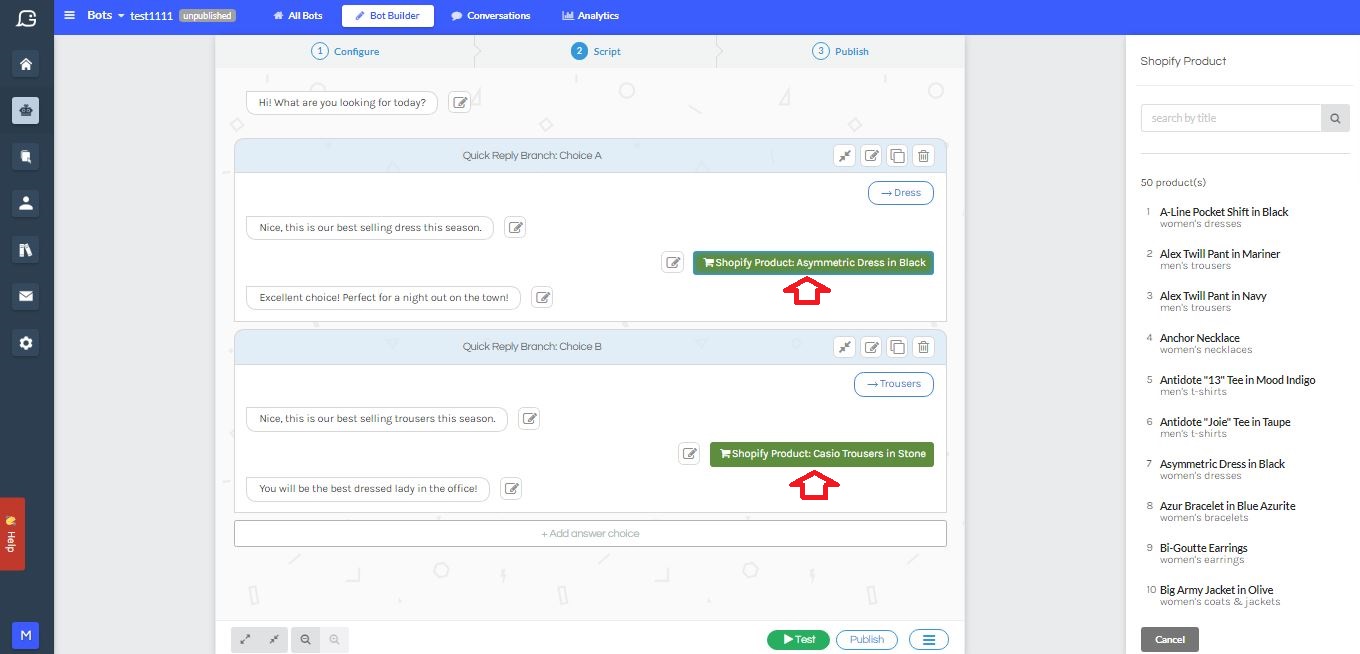Select Alex Twill Pant in Navy
The image size is (1360, 654).
(1213, 296)
